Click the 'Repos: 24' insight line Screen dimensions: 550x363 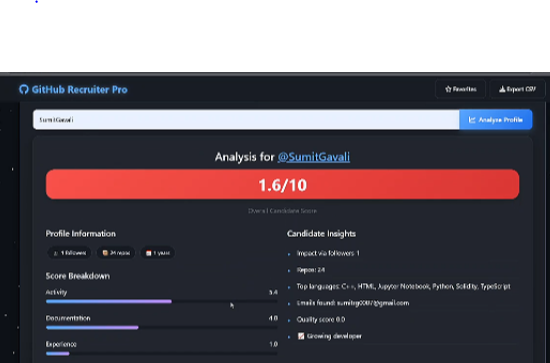(x=311, y=270)
